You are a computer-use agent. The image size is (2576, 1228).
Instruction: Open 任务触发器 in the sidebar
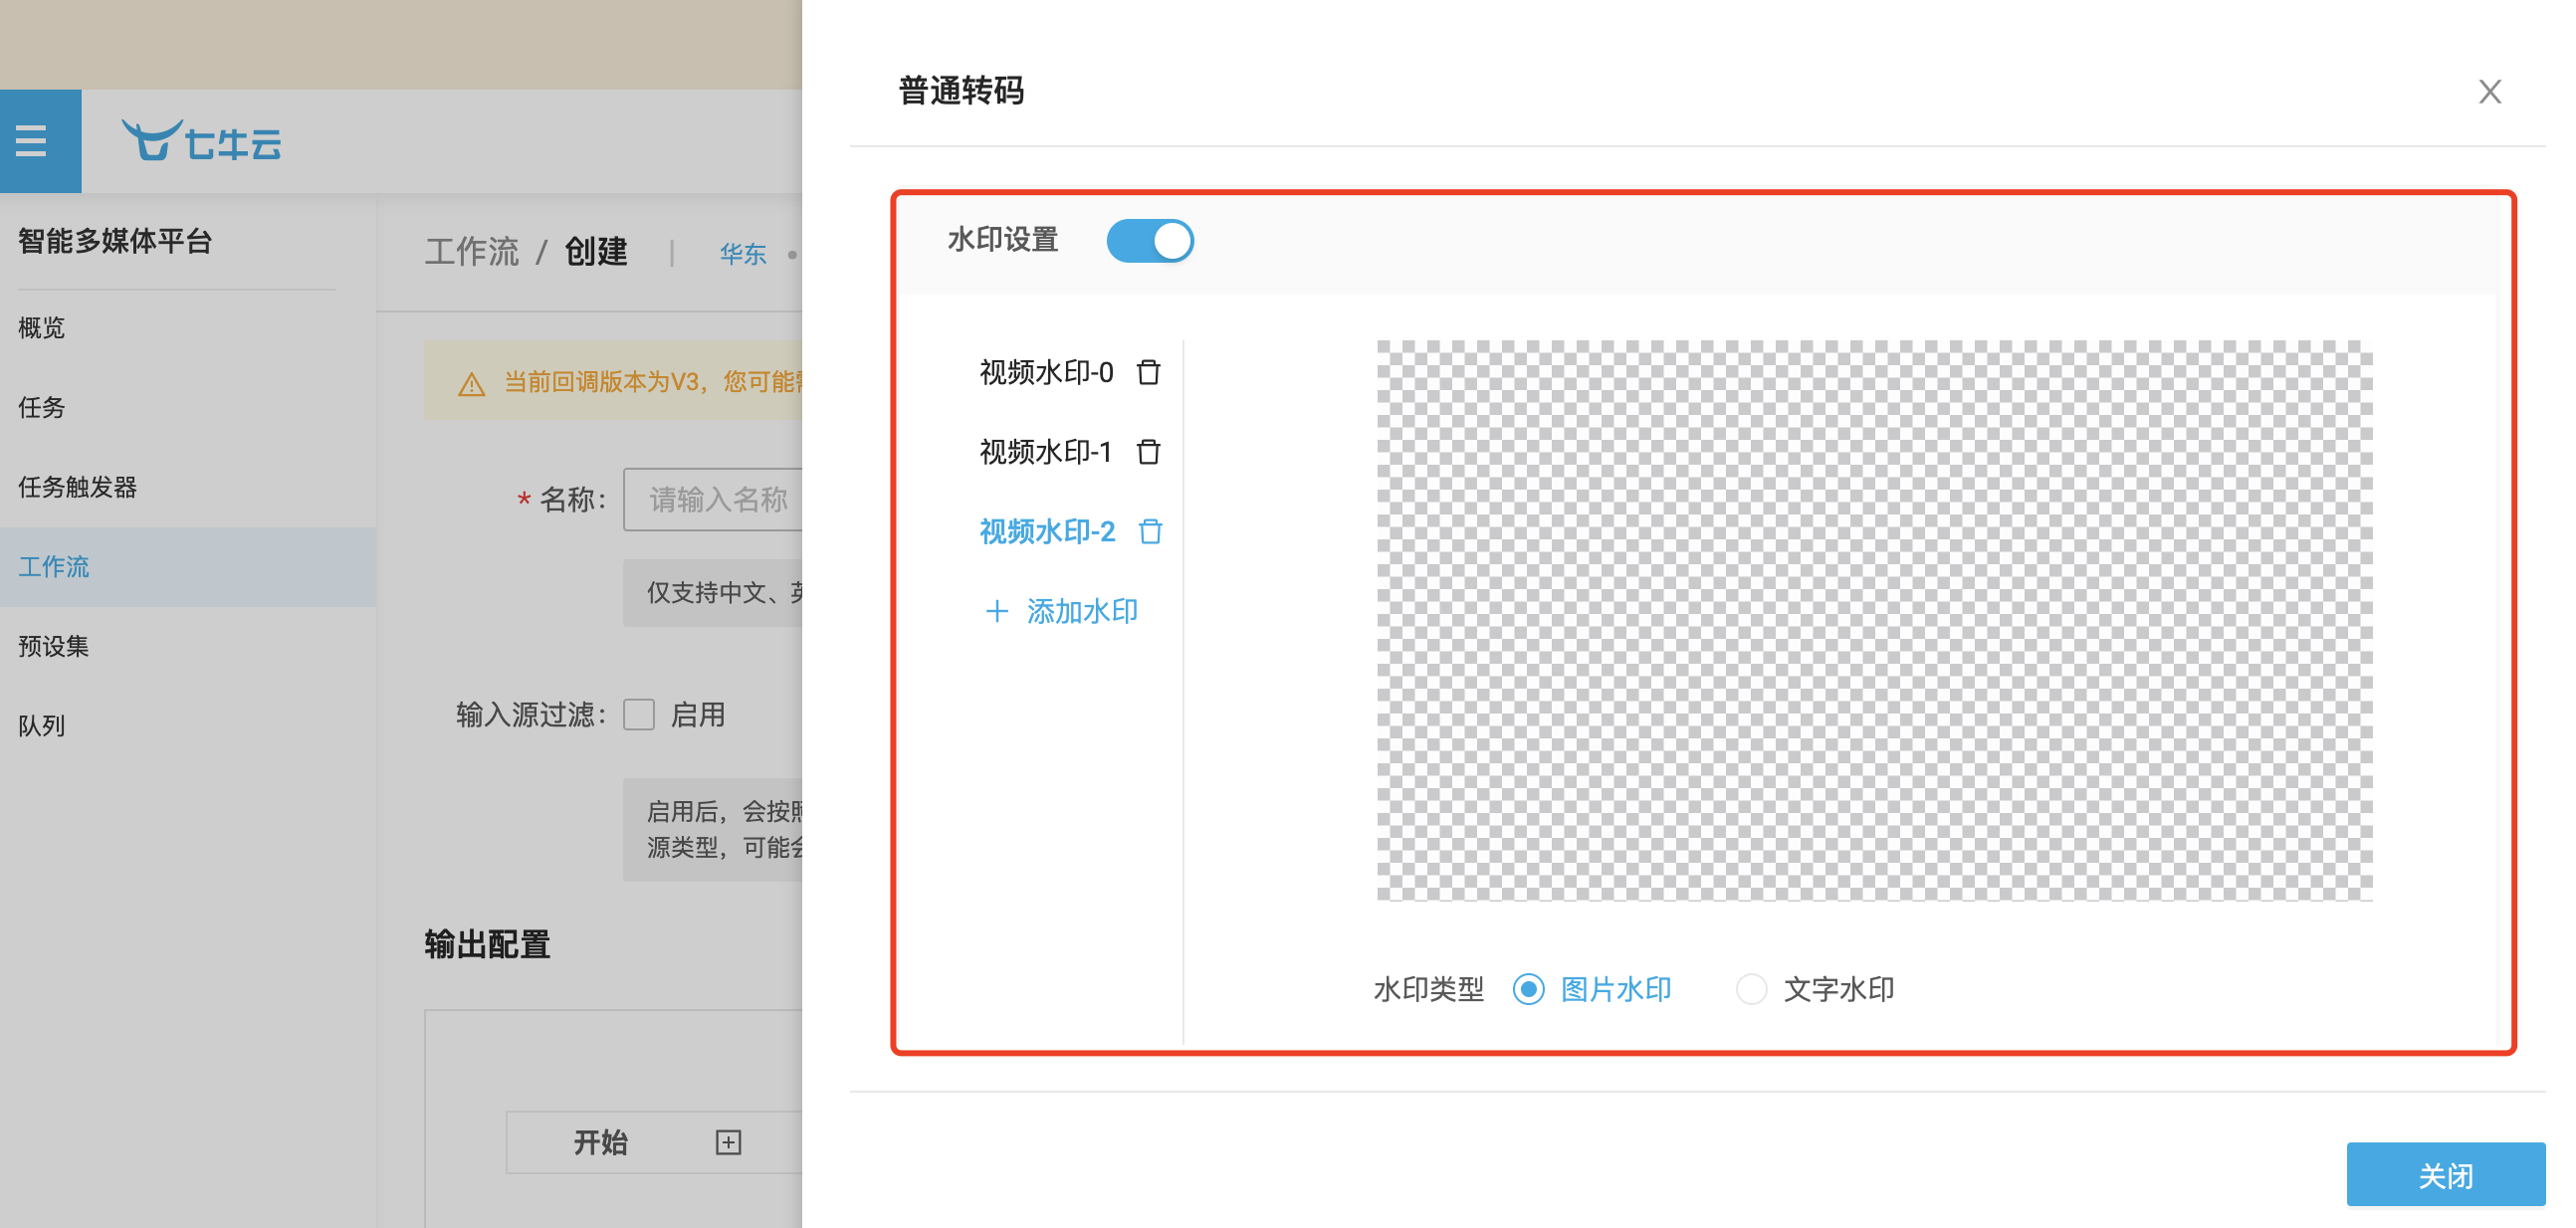[x=78, y=487]
